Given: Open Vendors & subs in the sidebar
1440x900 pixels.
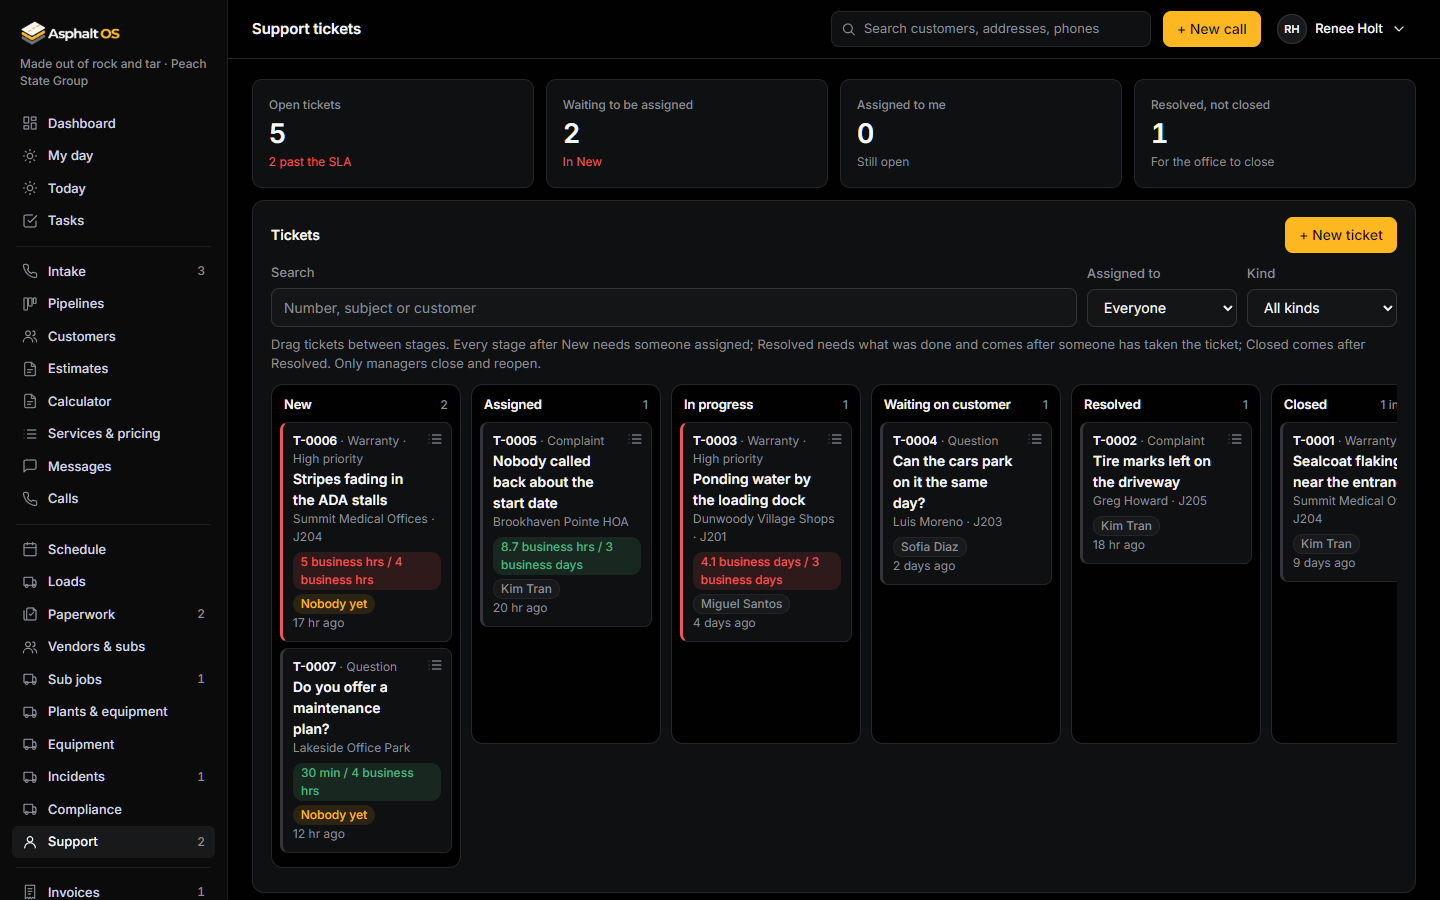Looking at the screenshot, I should pyautogui.click(x=113, y=647).
